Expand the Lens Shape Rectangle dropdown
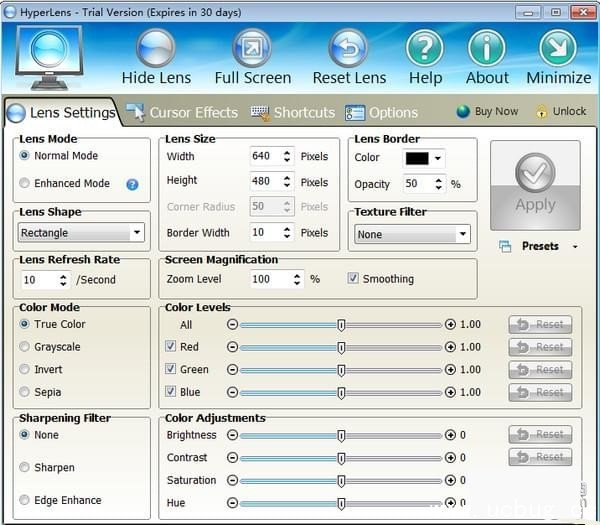 pyautogui.click(x=82, y=233)
